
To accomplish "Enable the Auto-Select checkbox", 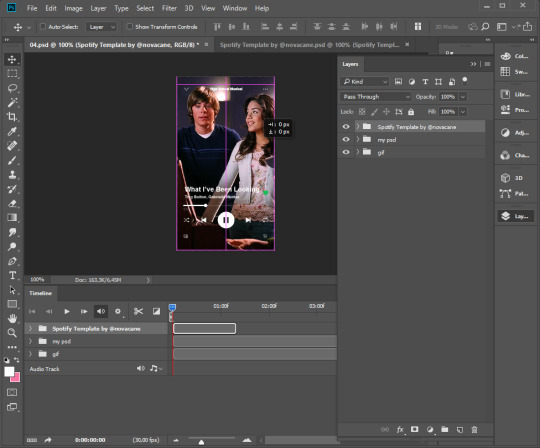I will click(43, 27).
